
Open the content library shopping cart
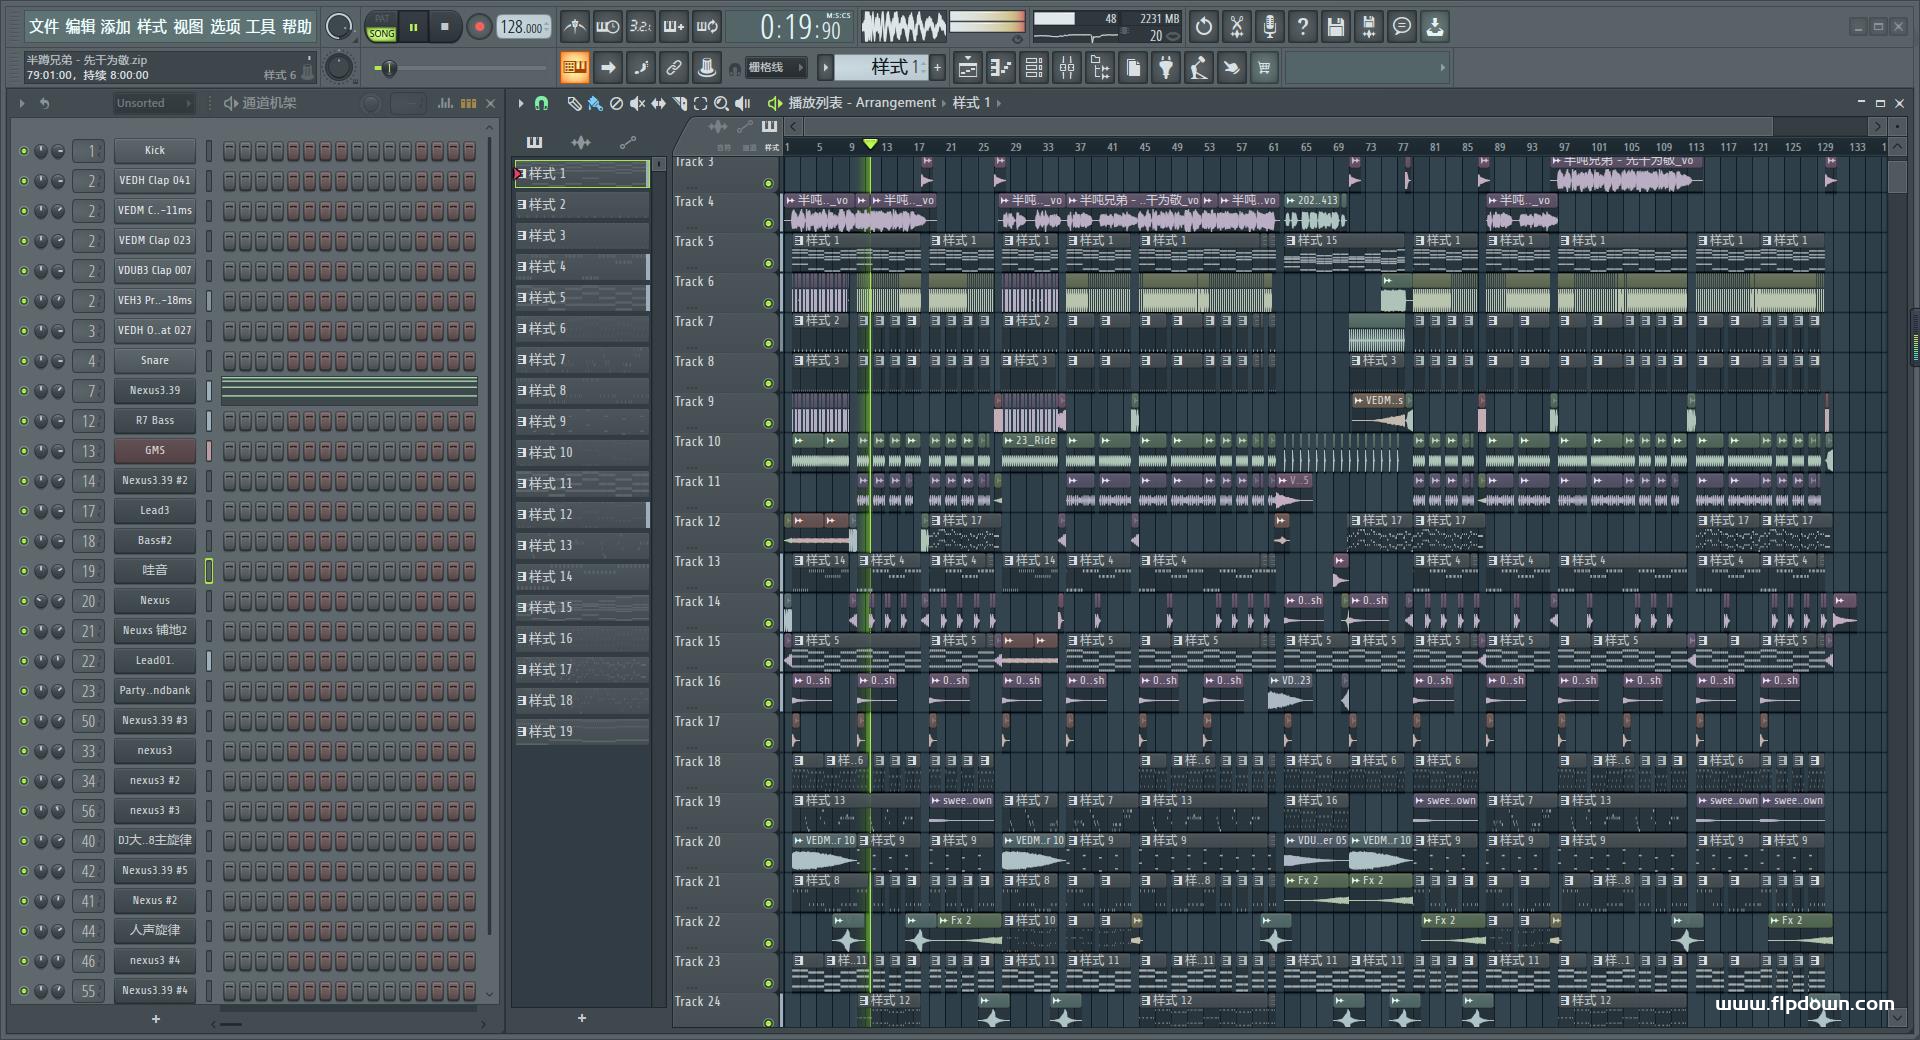coord(1264,68)
